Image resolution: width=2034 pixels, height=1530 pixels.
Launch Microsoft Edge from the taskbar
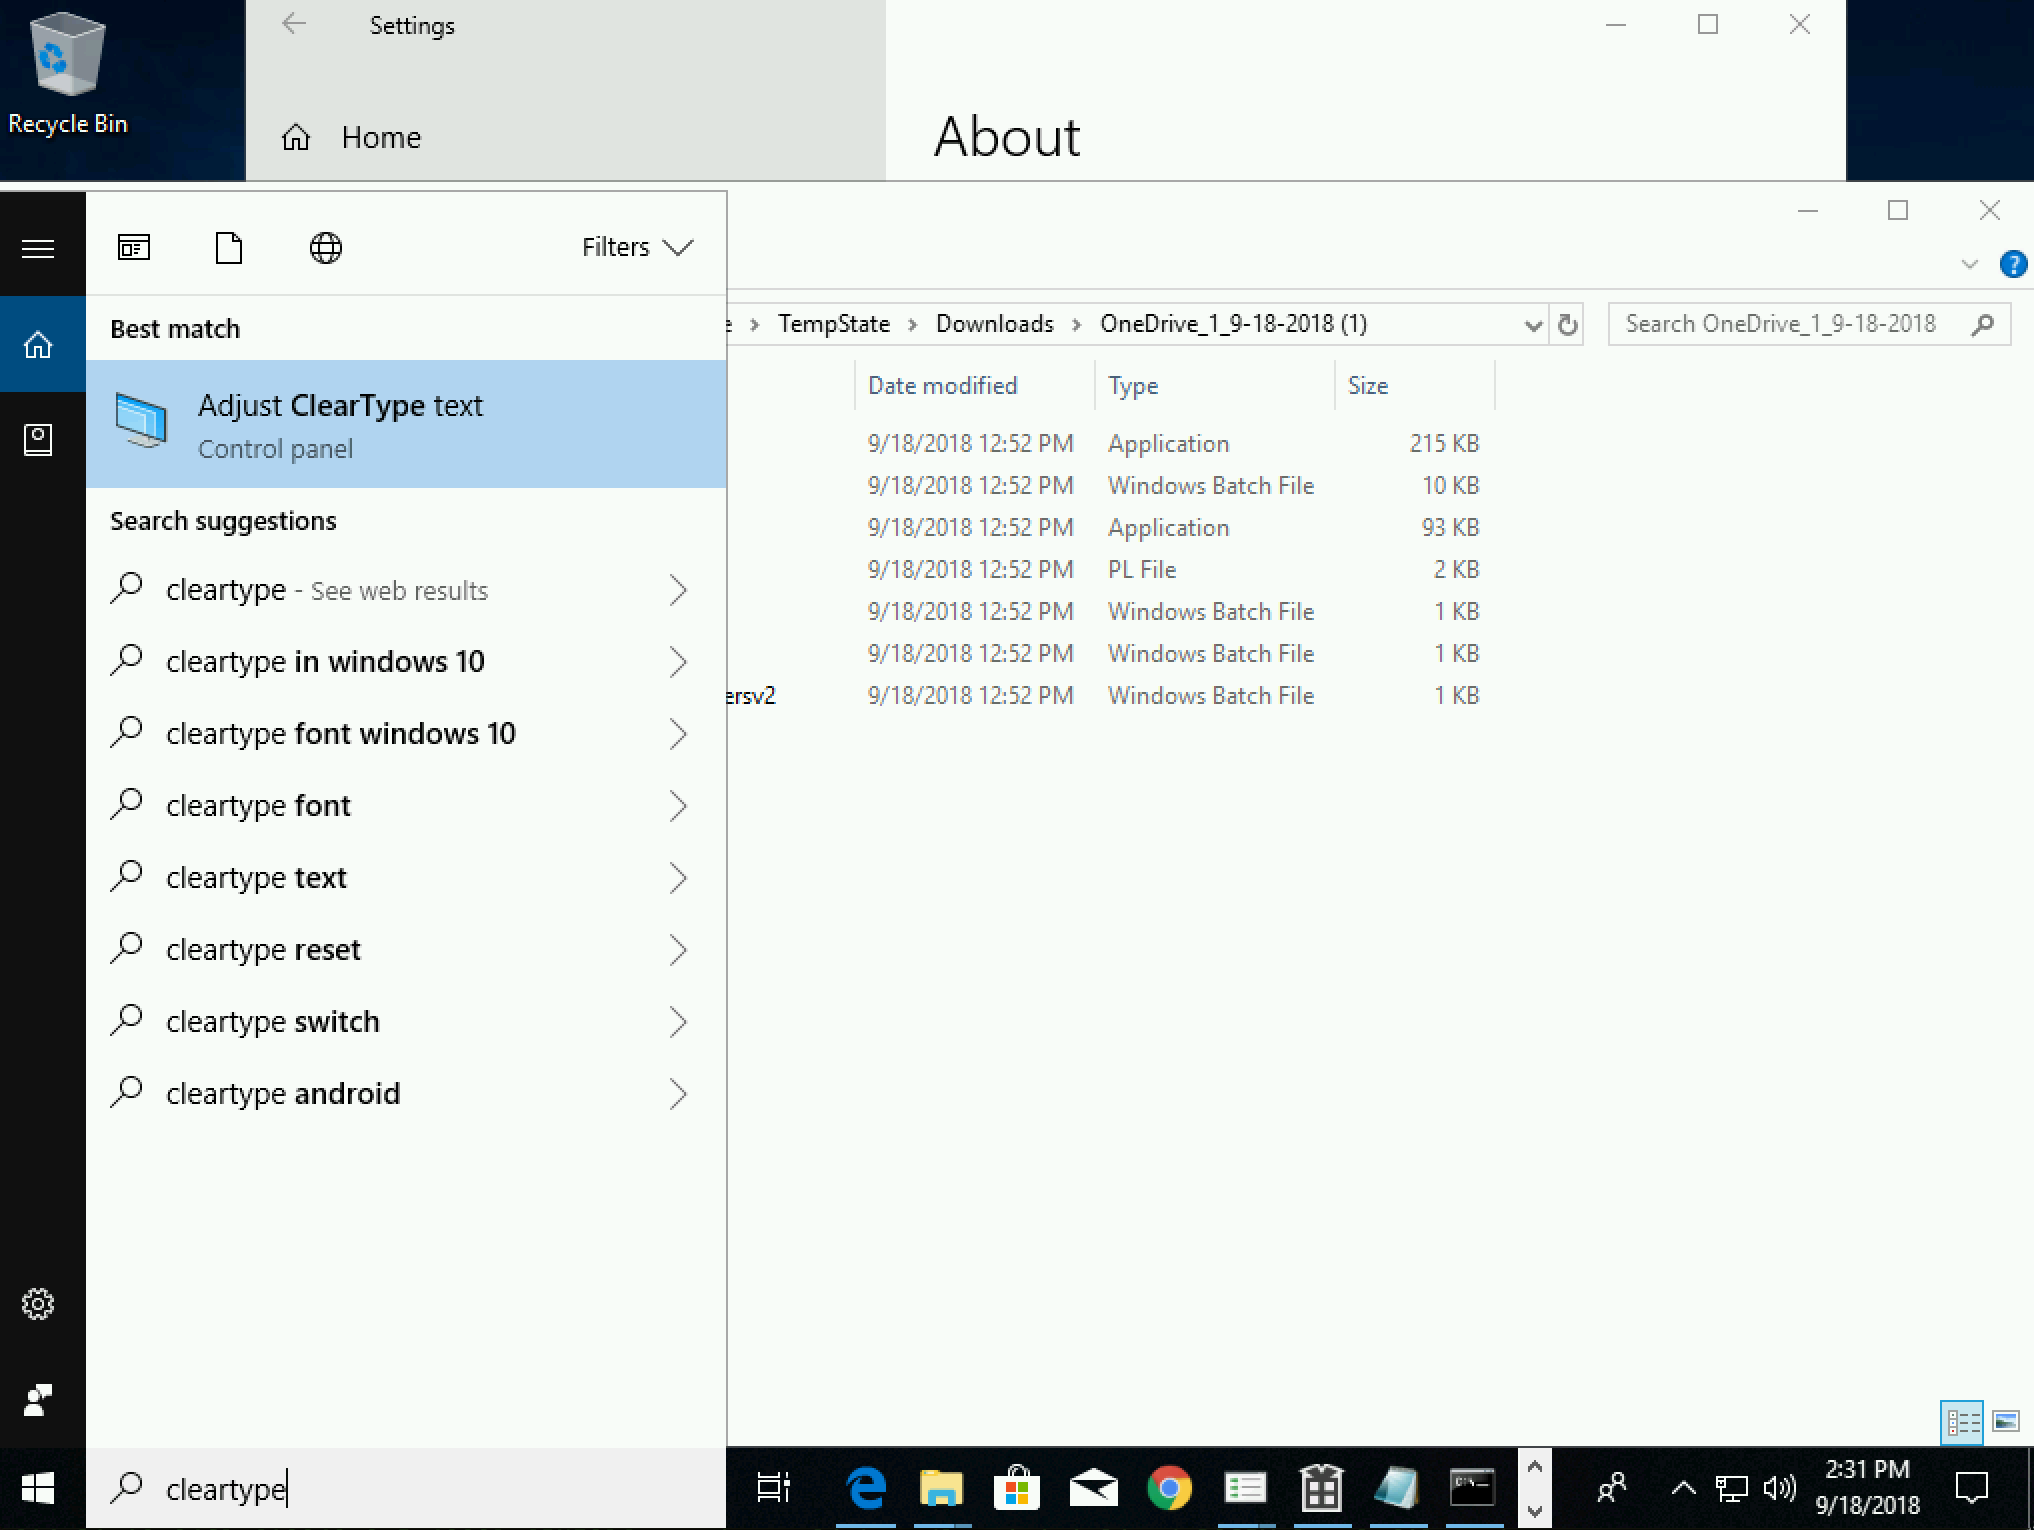pos(866,1490)
